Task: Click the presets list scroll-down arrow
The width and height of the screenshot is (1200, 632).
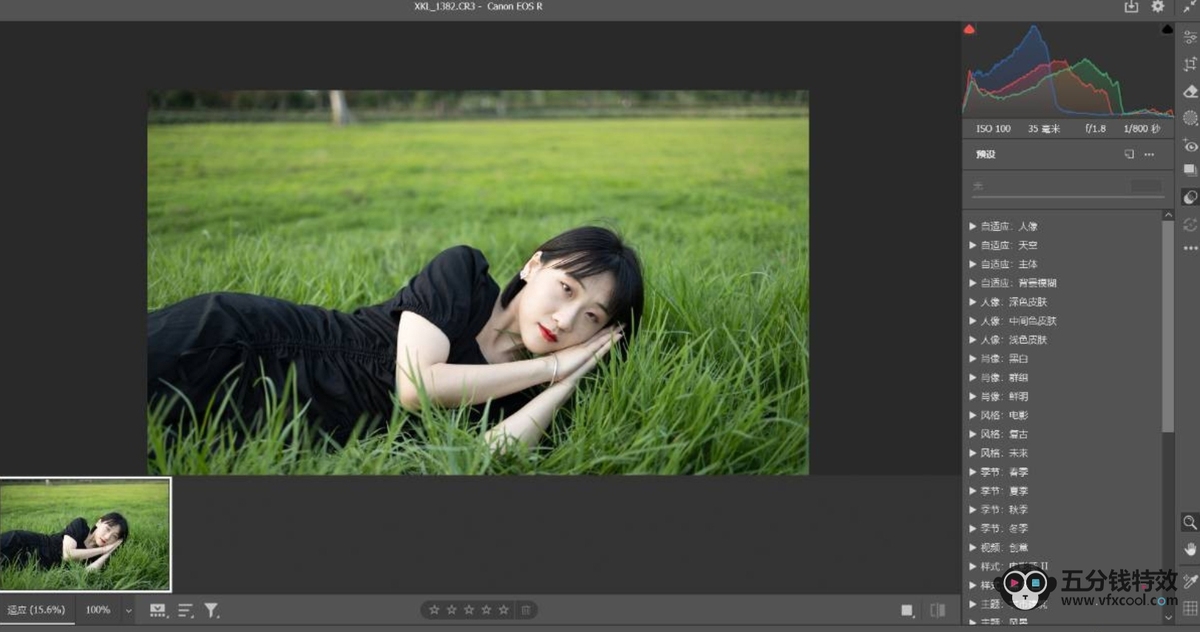Action: [1168, 619]
